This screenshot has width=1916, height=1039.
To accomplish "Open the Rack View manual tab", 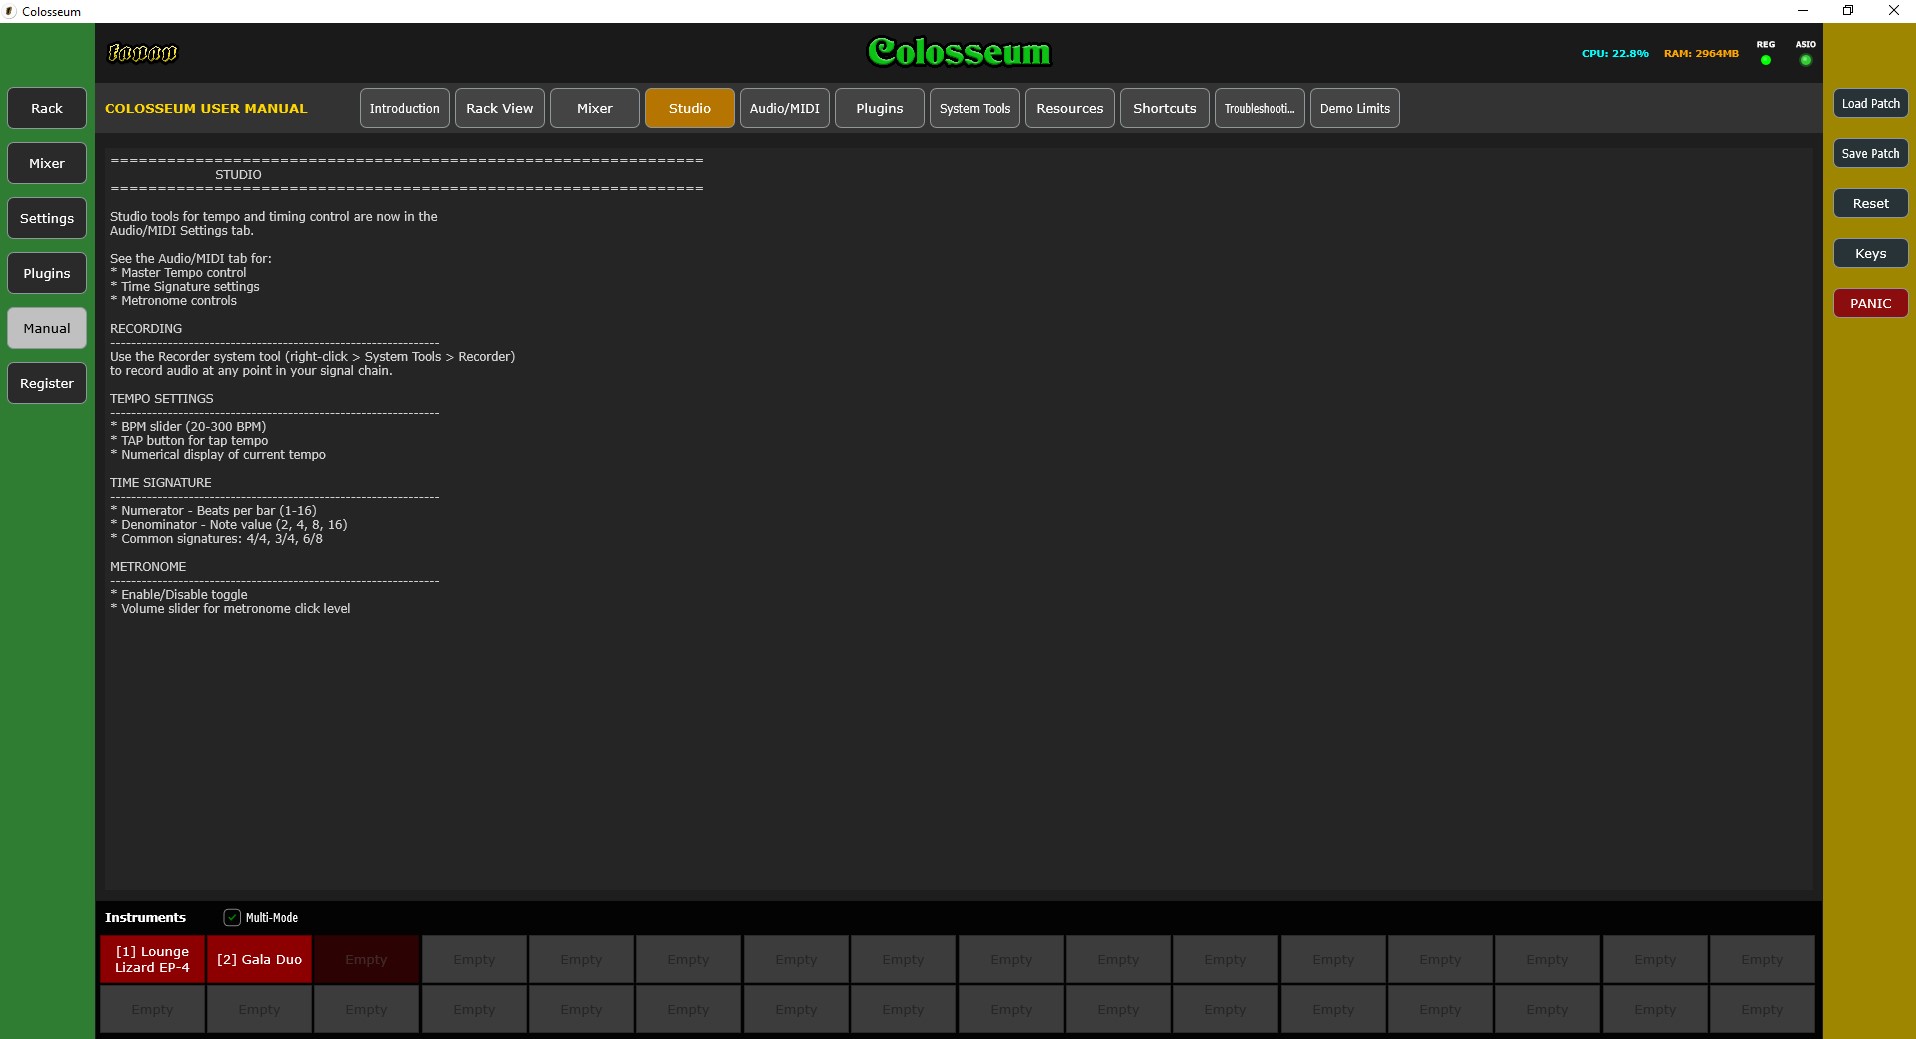I will pyautogui.click(x=499, y=108).
